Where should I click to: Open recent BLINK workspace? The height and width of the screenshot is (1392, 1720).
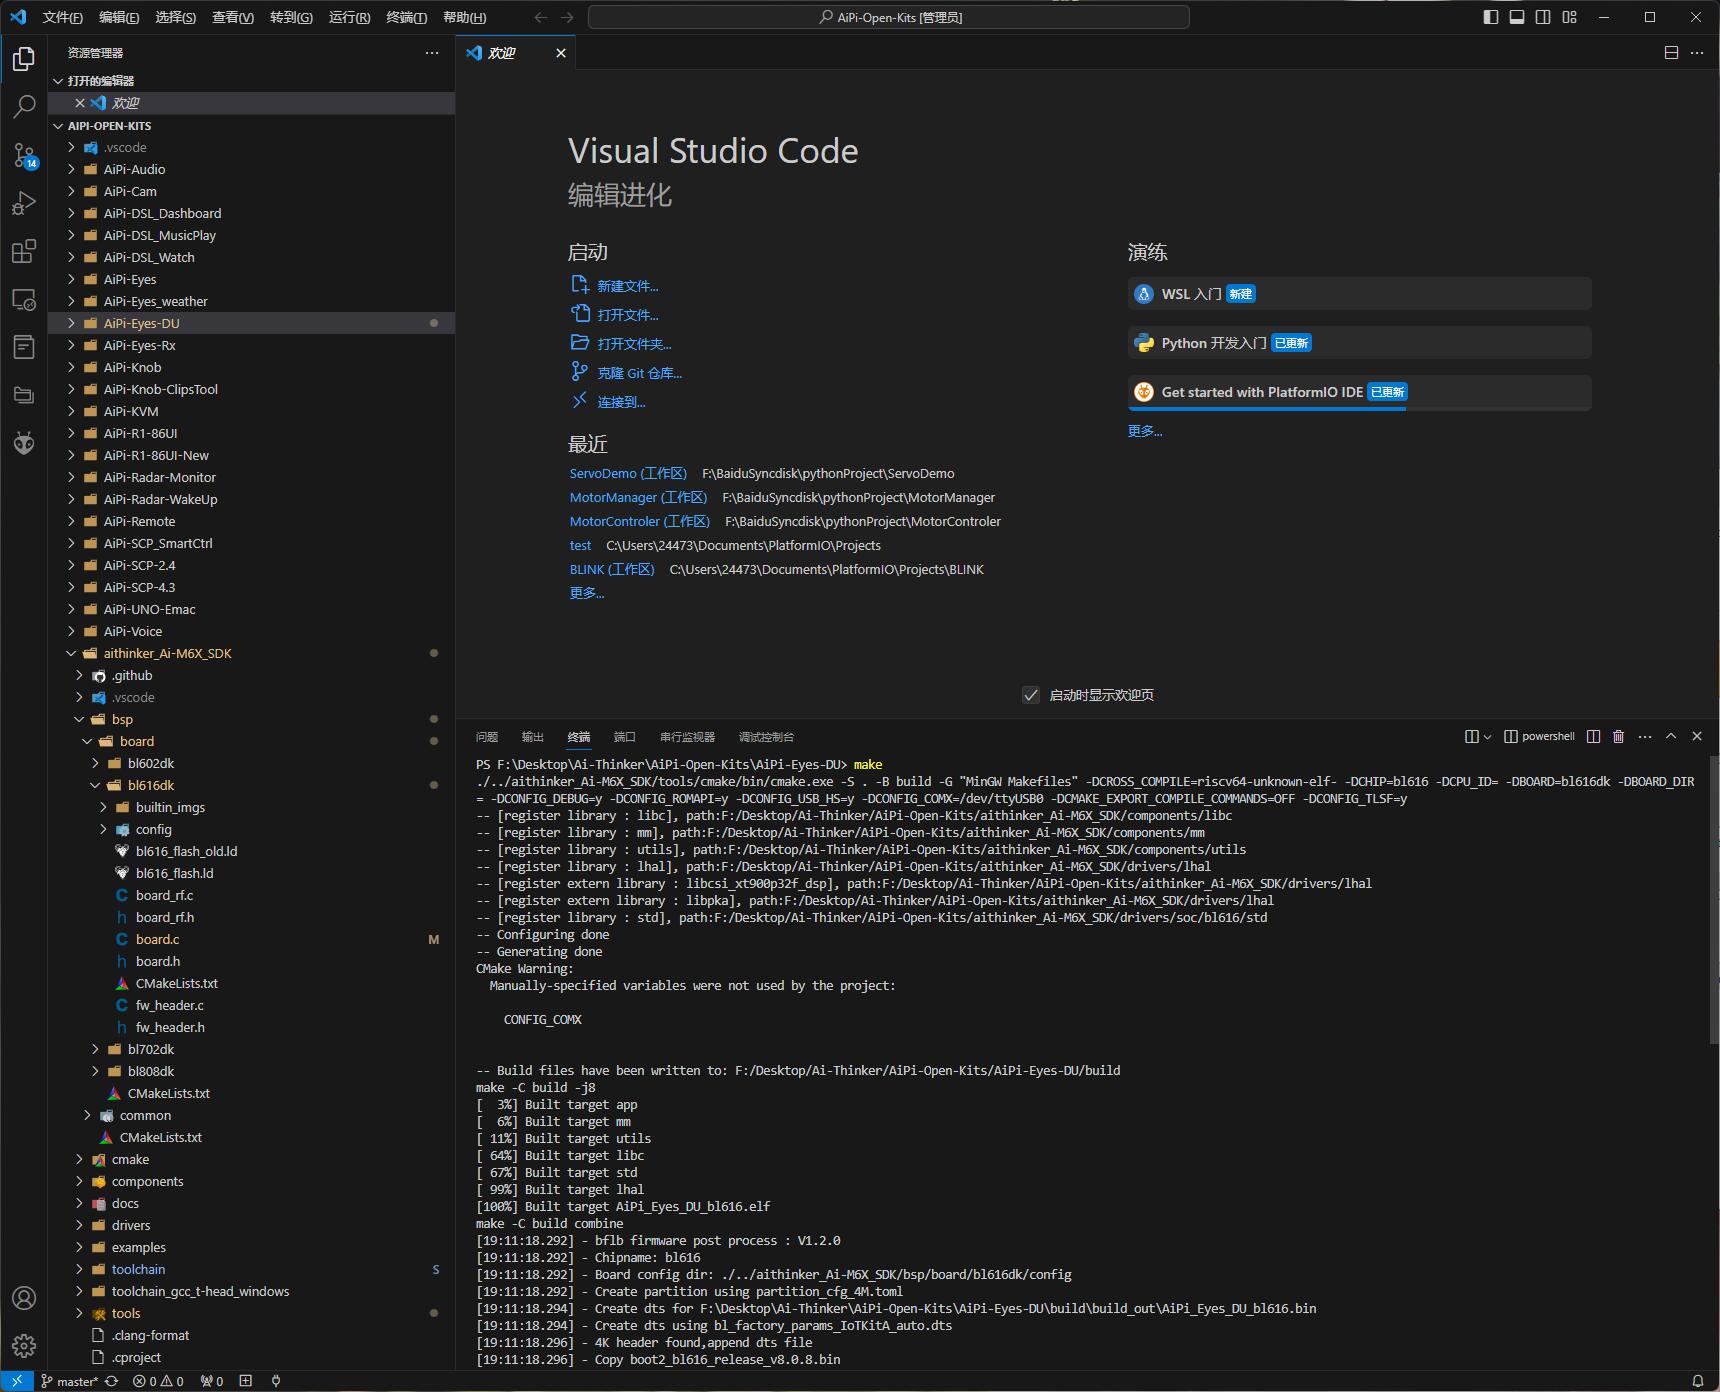tap(612, 570)
